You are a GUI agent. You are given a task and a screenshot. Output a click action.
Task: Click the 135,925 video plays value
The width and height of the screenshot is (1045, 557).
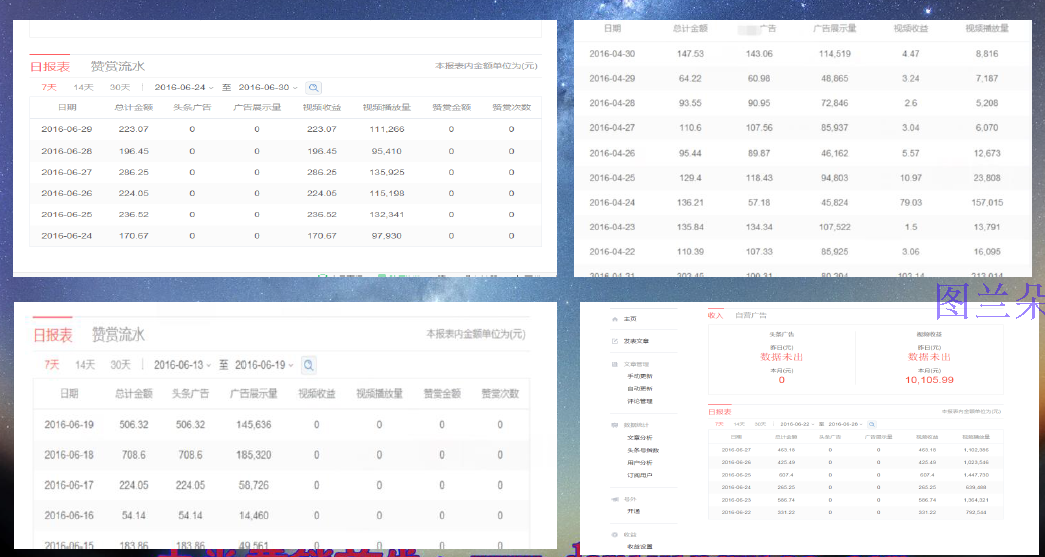tap(387, 172)
